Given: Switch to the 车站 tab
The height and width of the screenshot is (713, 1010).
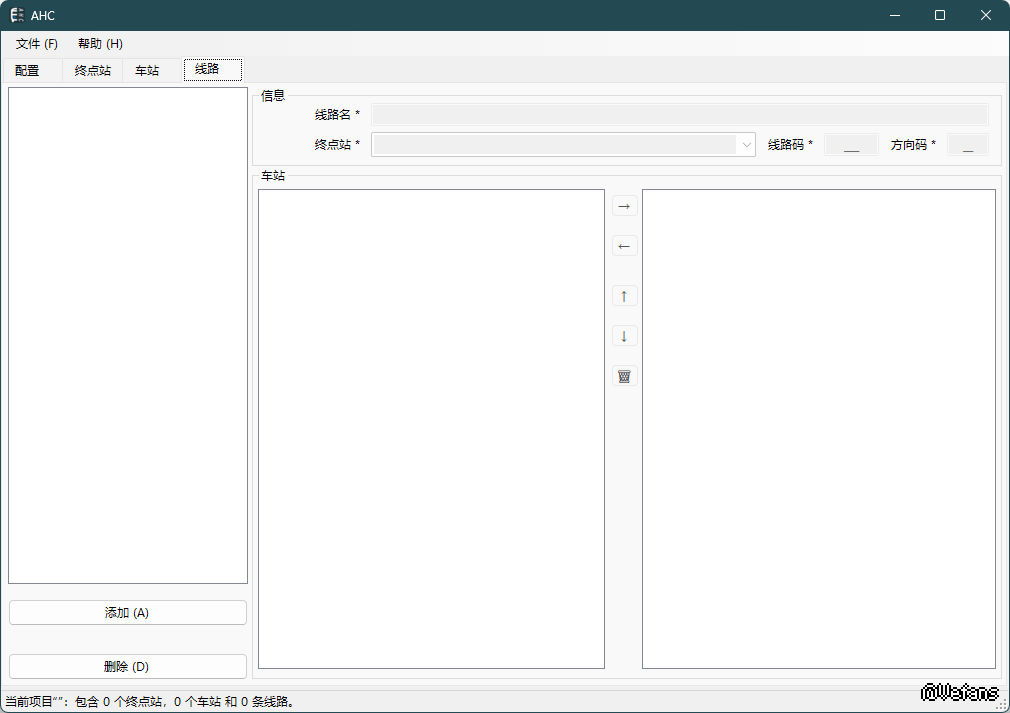Looking at the screenshot, I should (147, 71).
